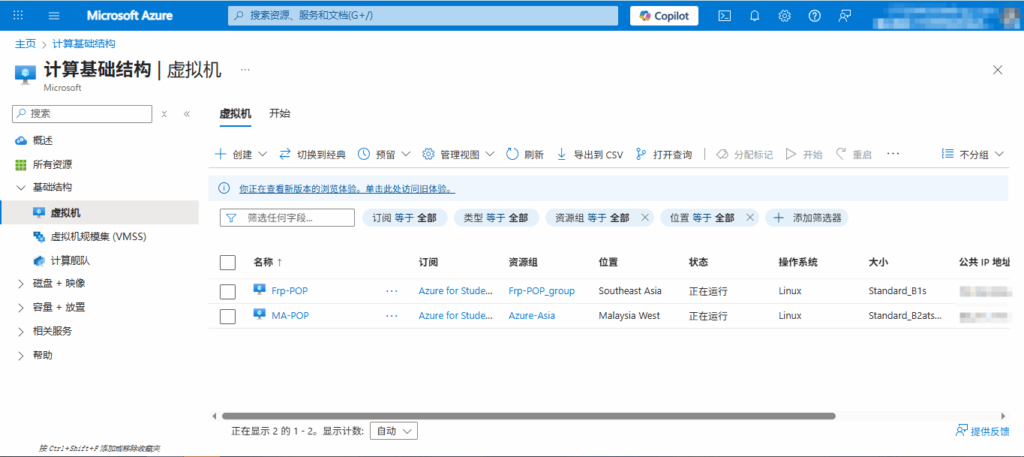Click the 分配标记 toolbar button
Screen dimensions: 1024x457
(x=744, y=155)
